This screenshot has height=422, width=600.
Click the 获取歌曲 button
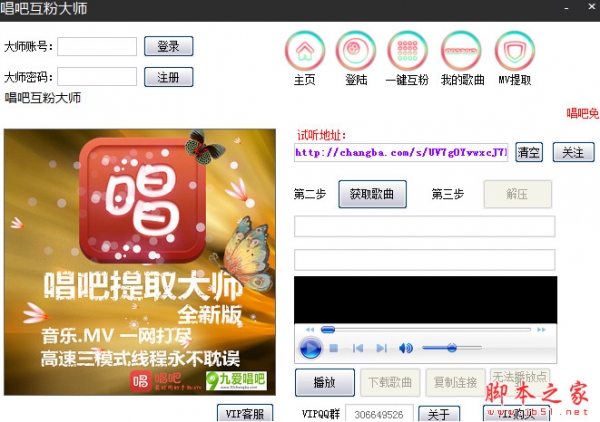(x=372, y=194)
